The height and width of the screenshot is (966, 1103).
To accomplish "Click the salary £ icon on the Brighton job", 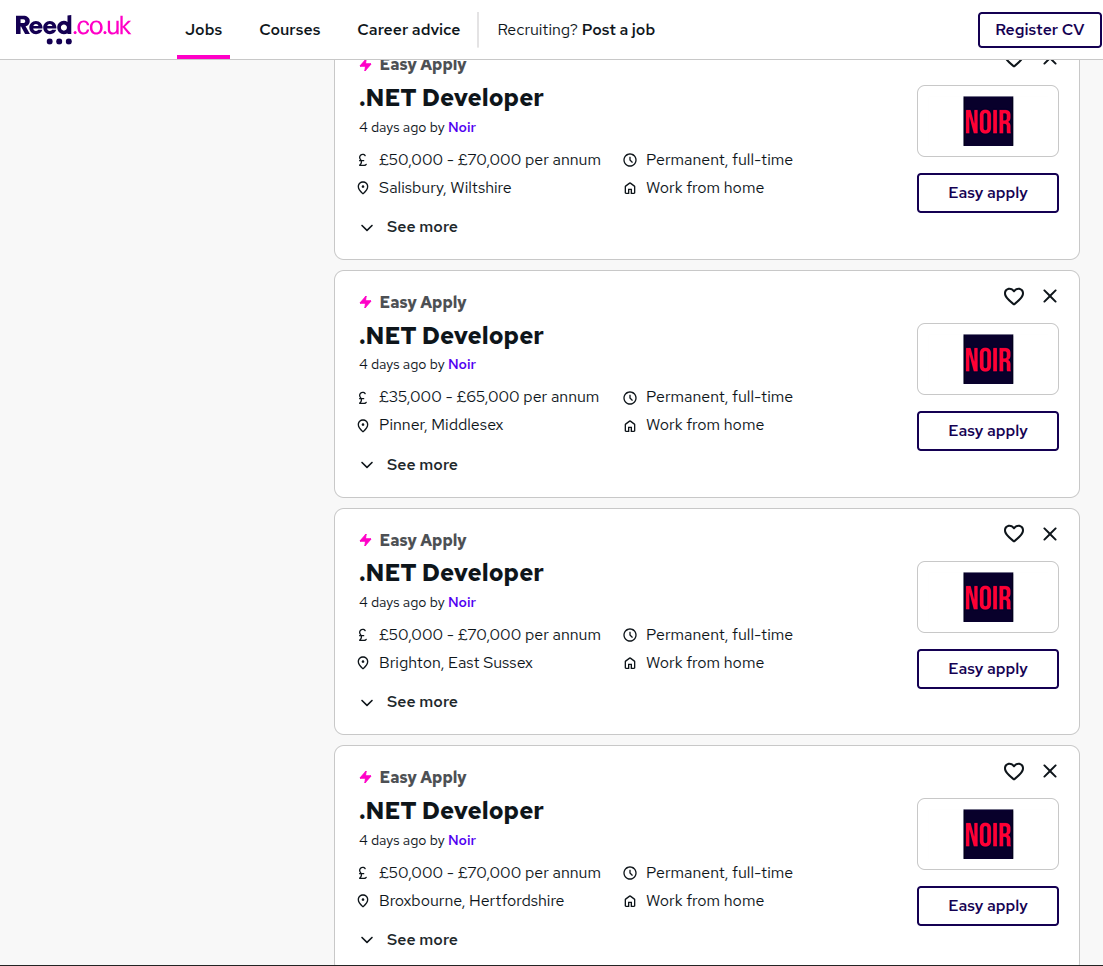I will (x=362, y=635).
